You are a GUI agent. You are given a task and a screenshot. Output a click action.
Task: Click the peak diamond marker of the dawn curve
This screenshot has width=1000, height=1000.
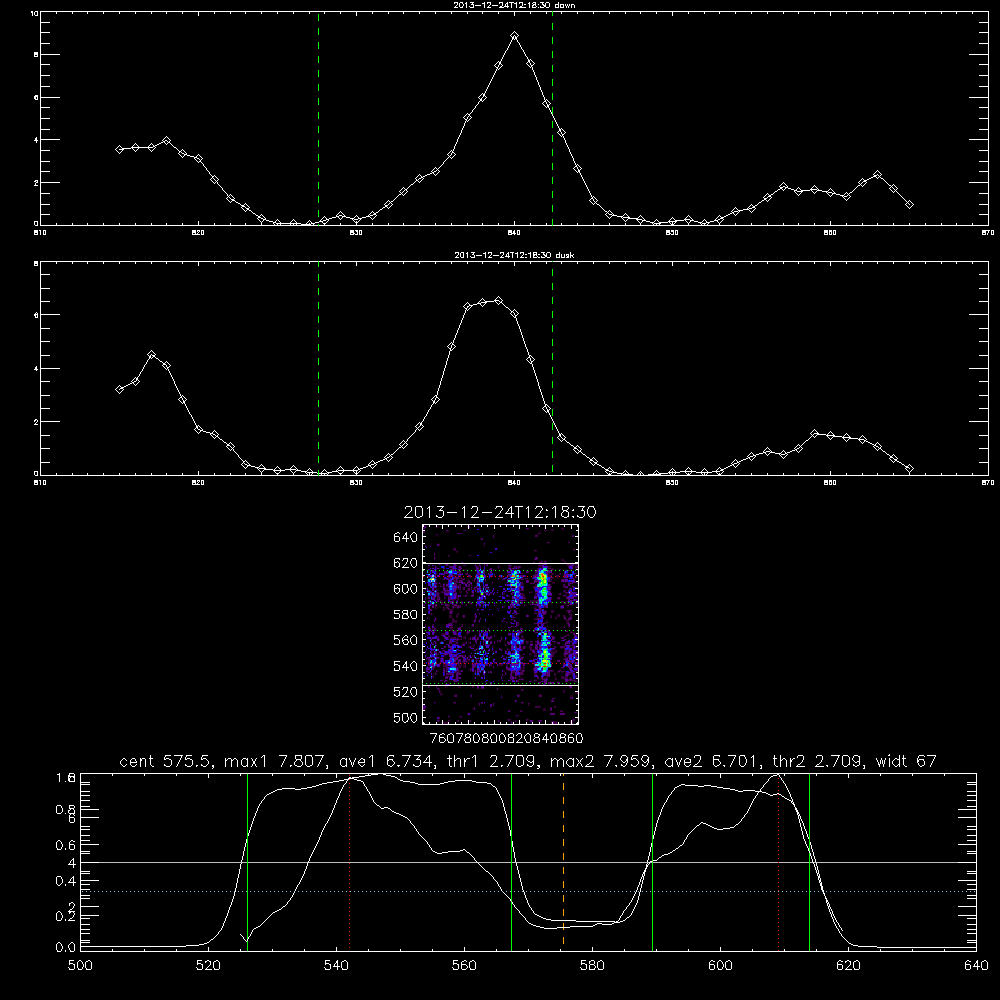pyautogui.click(x=515, y=36)
